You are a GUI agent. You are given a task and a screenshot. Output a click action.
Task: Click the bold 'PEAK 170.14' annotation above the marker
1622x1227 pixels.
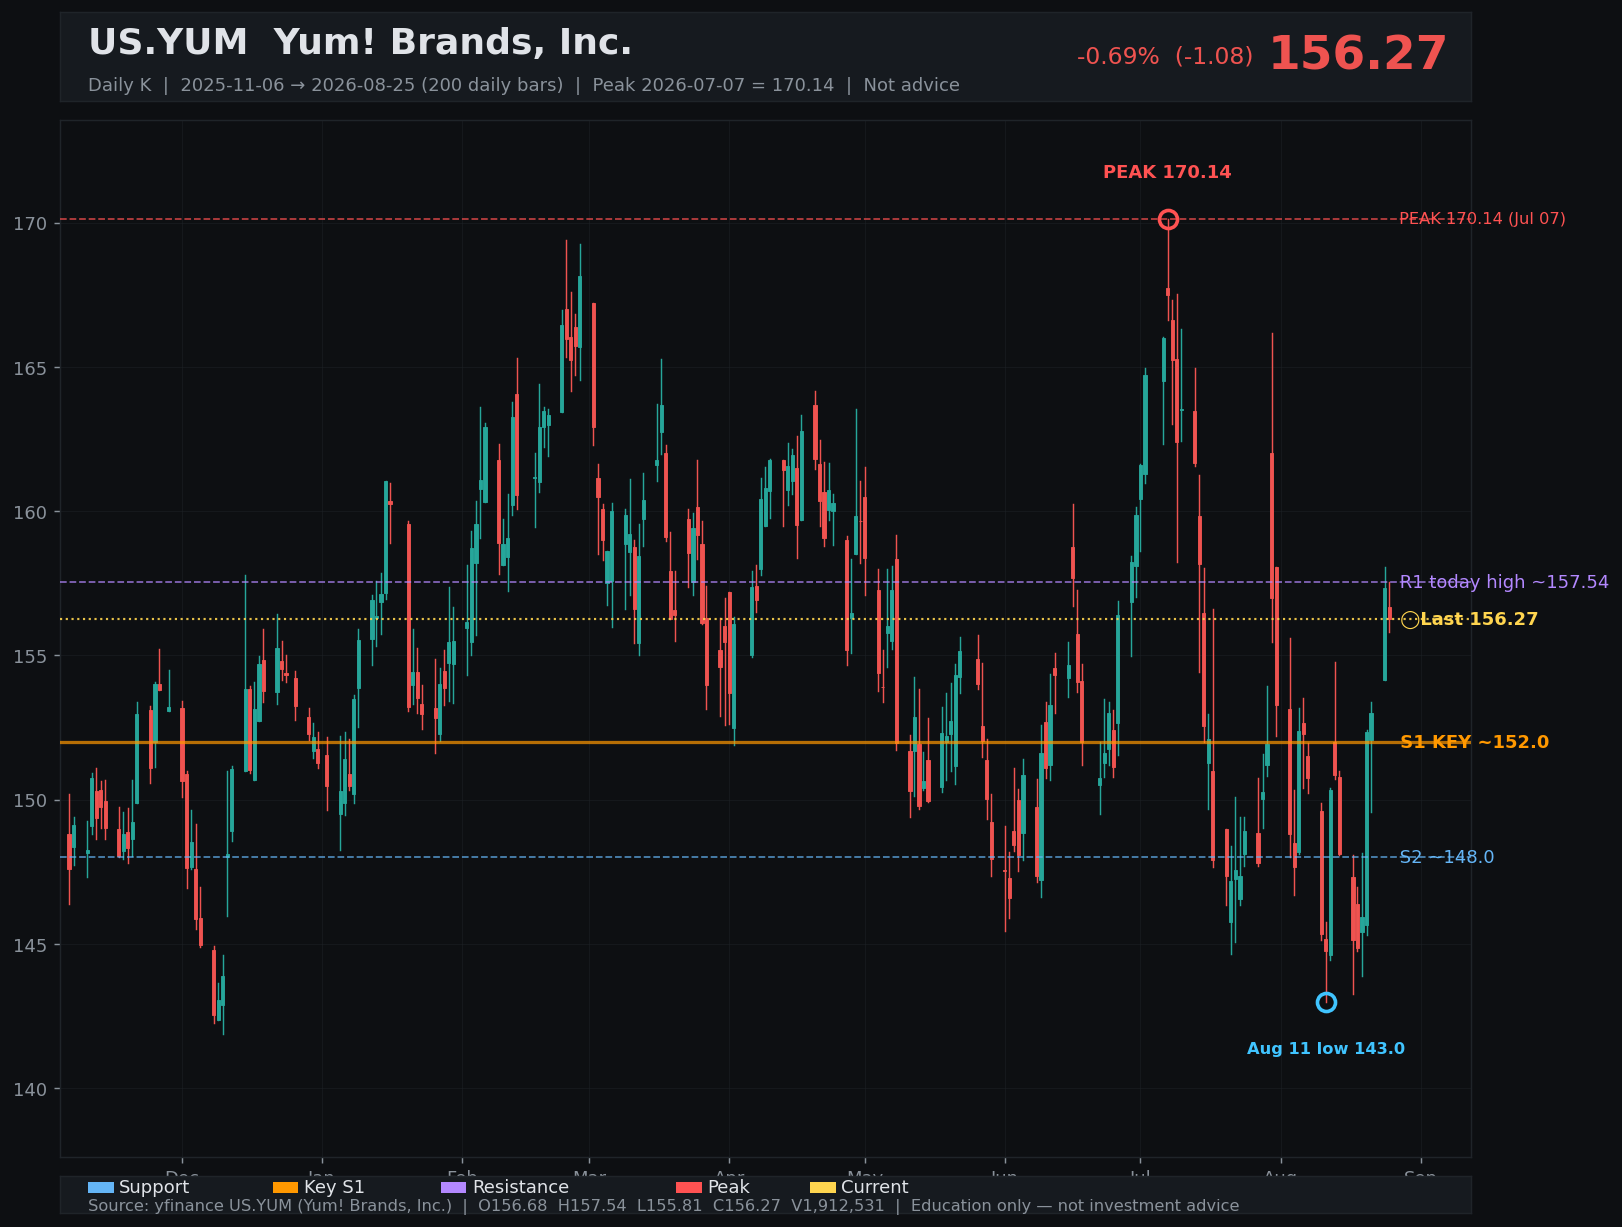1167,172
